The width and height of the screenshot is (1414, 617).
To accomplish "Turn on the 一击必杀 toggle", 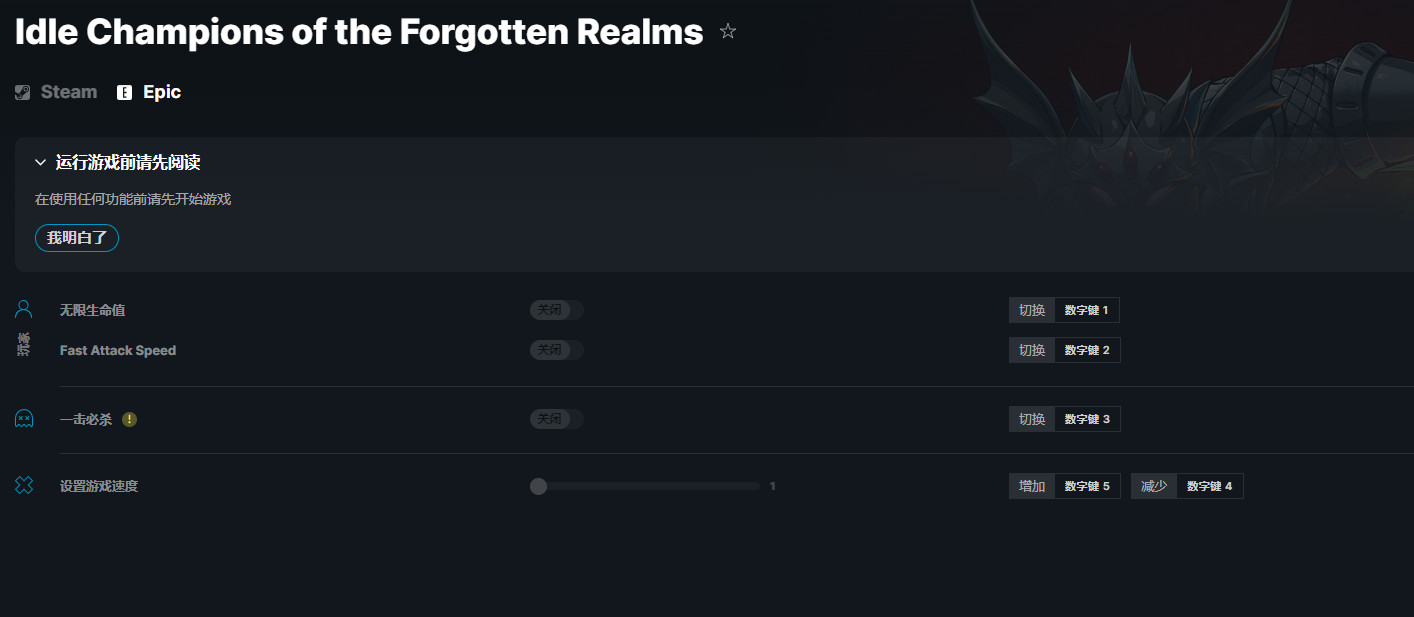I will coord(557,419).
